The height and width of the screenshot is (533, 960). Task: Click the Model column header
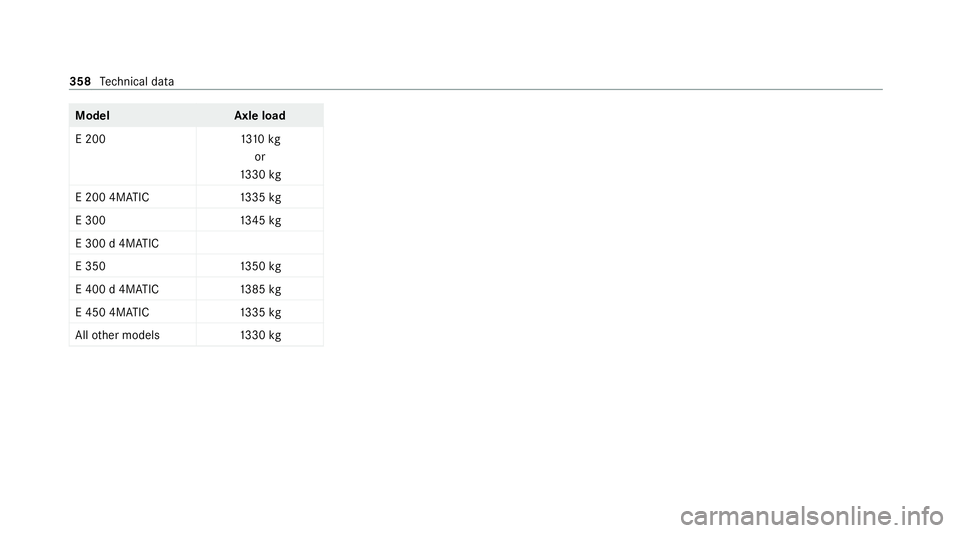pos(92,116)
